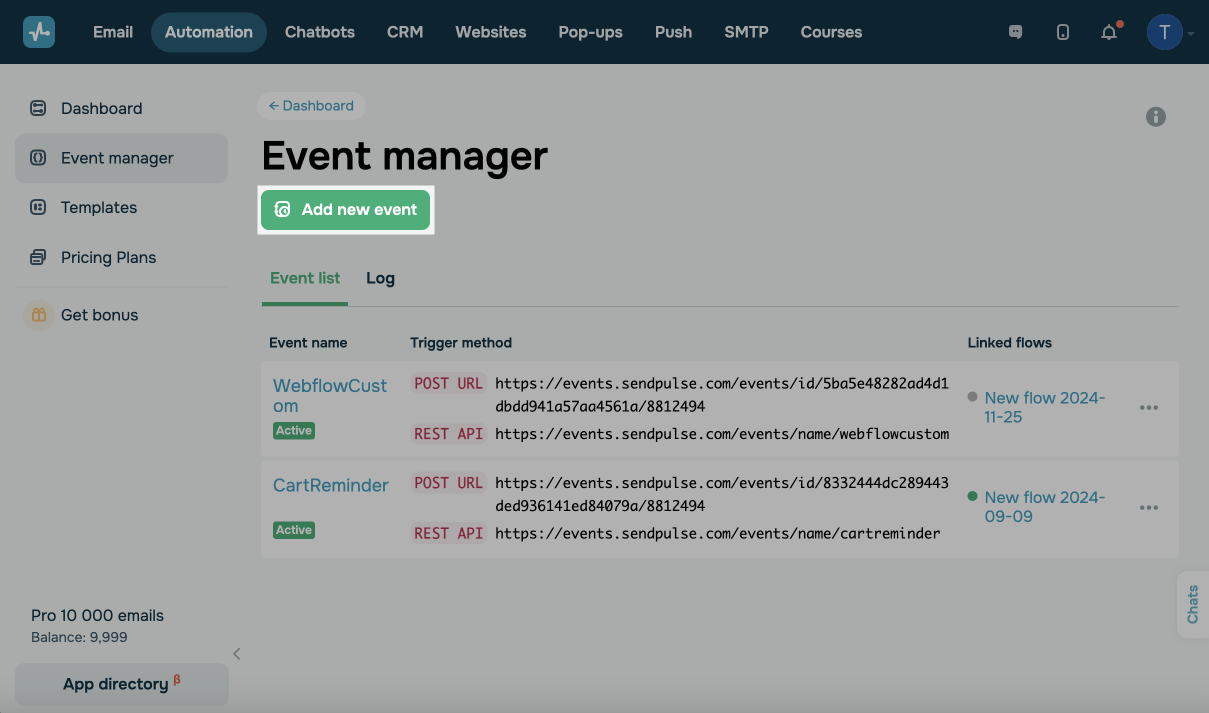Click the Get bonus gift icon

click(x=38, y=315)
